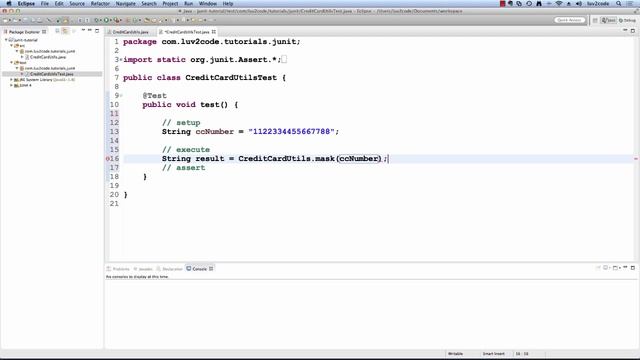Click the 'Writable' status bar entry

pos(455,354)
